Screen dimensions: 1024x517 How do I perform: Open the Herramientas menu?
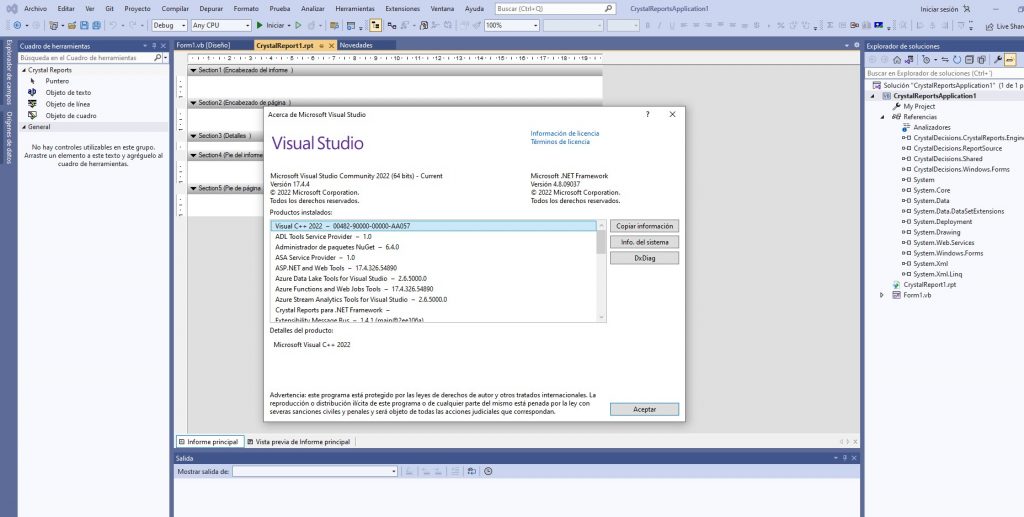(x=355, y=8)
